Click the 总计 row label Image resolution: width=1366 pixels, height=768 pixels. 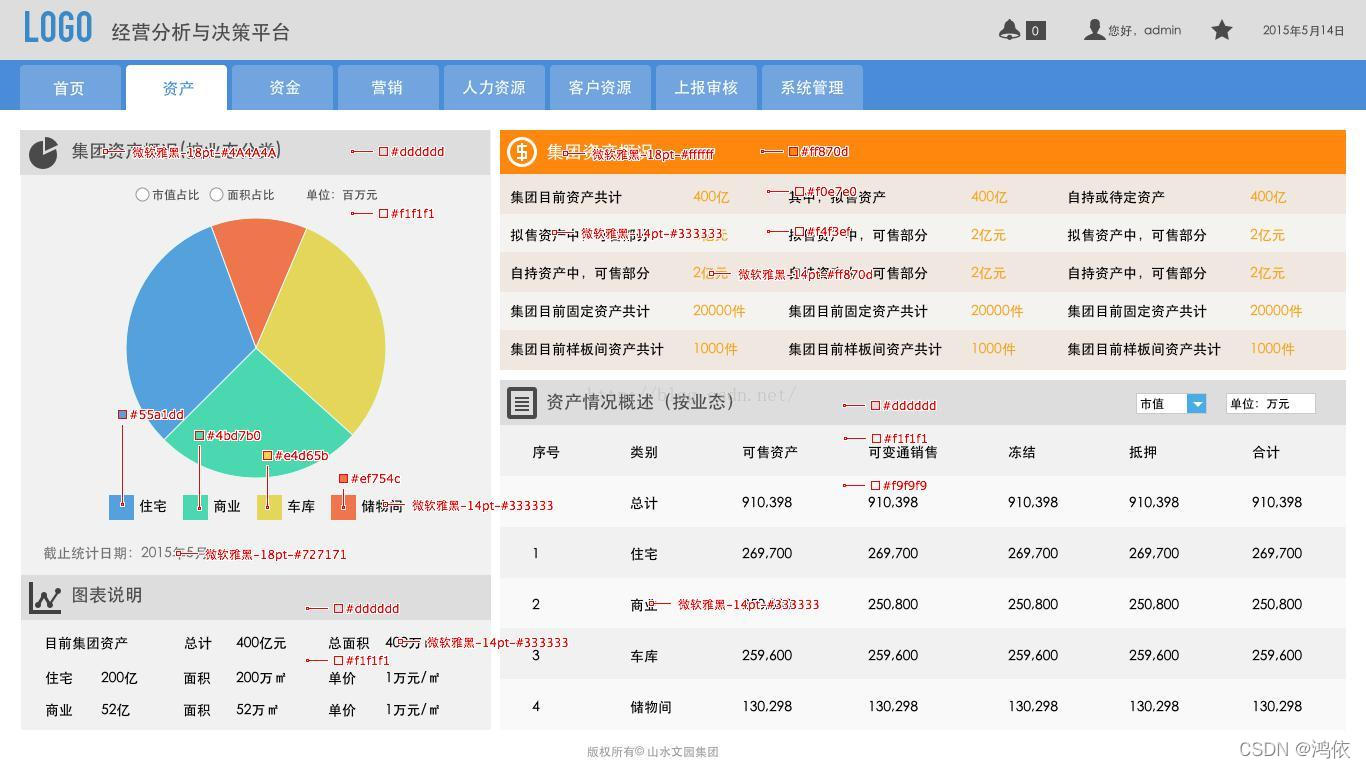pyautogui.click(x=644, y=503)
